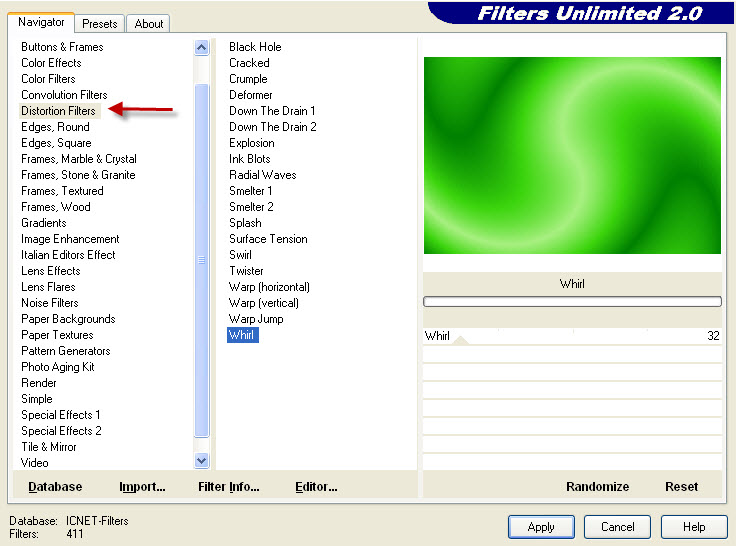The image size is (736, 546).
Task: Choose the Explosion filter
Action: (252, 143)
